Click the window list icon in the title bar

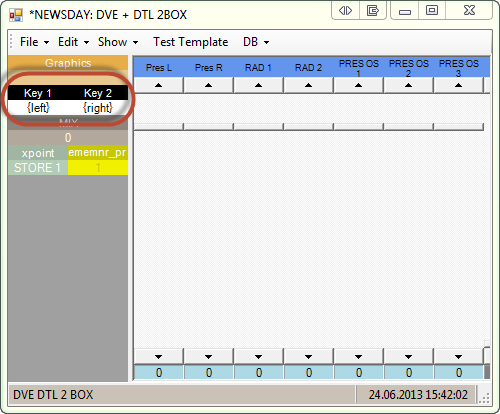tap(373, 11)
